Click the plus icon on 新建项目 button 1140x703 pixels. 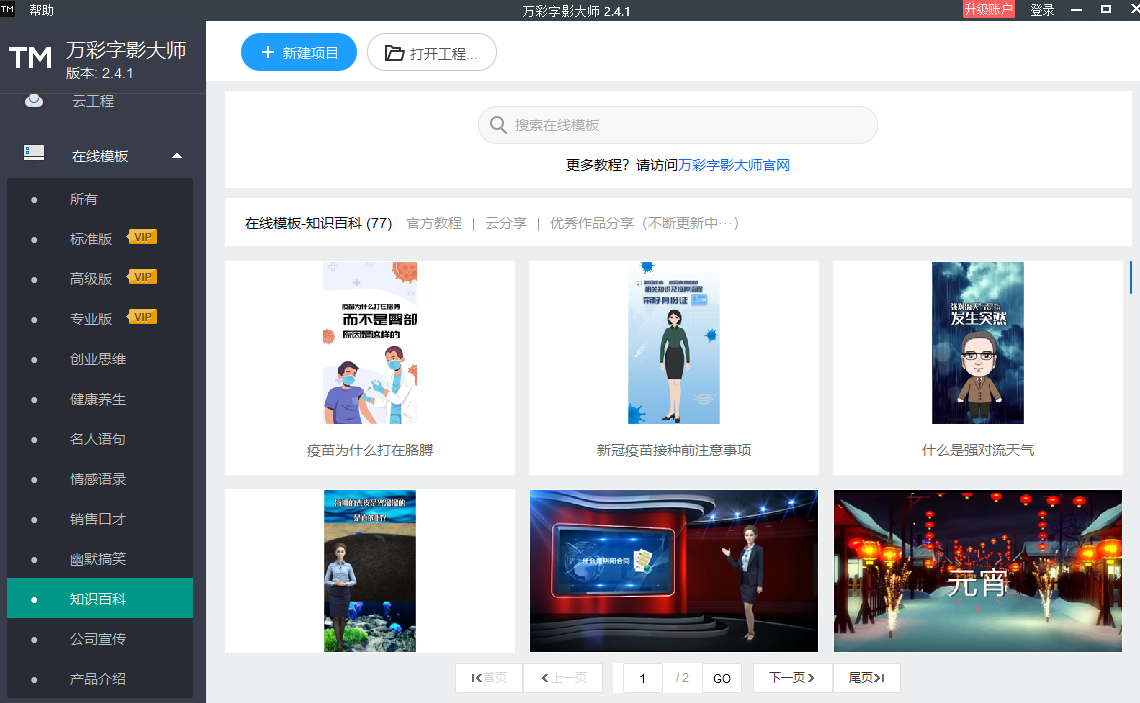click(x=263, y=51)
